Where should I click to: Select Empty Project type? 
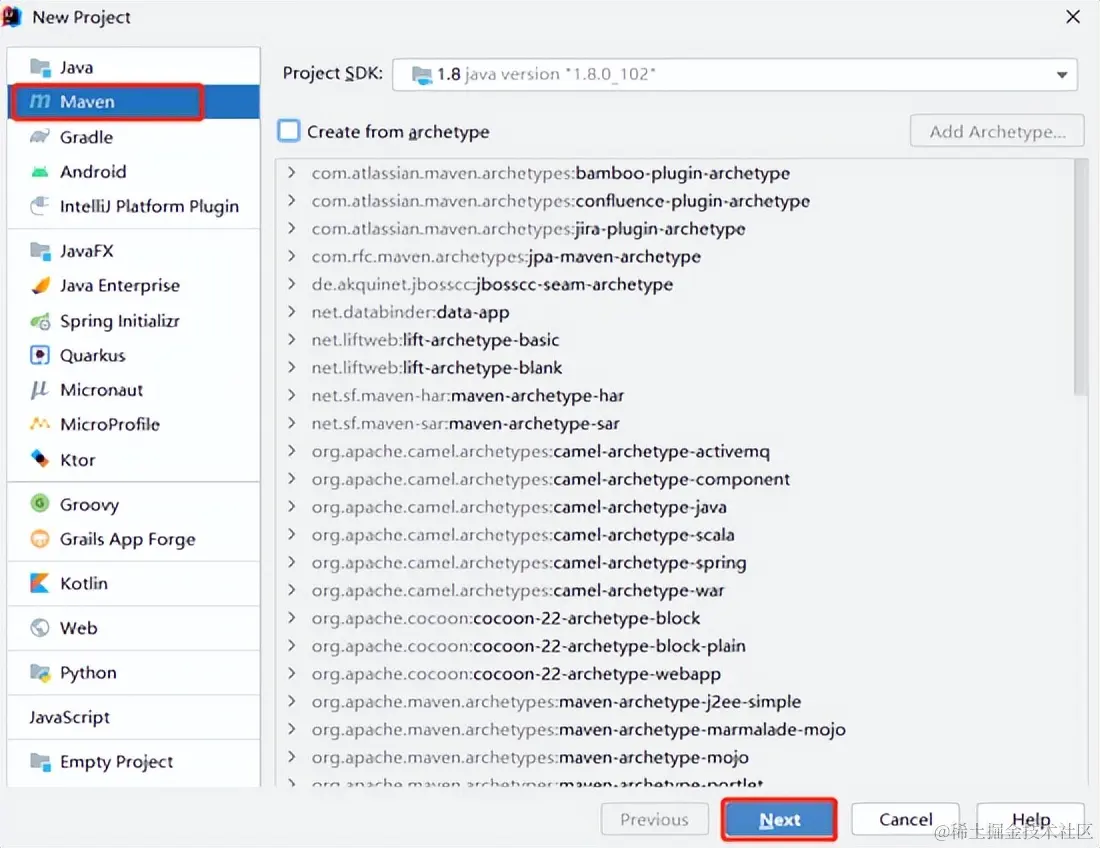click(133, 762)
